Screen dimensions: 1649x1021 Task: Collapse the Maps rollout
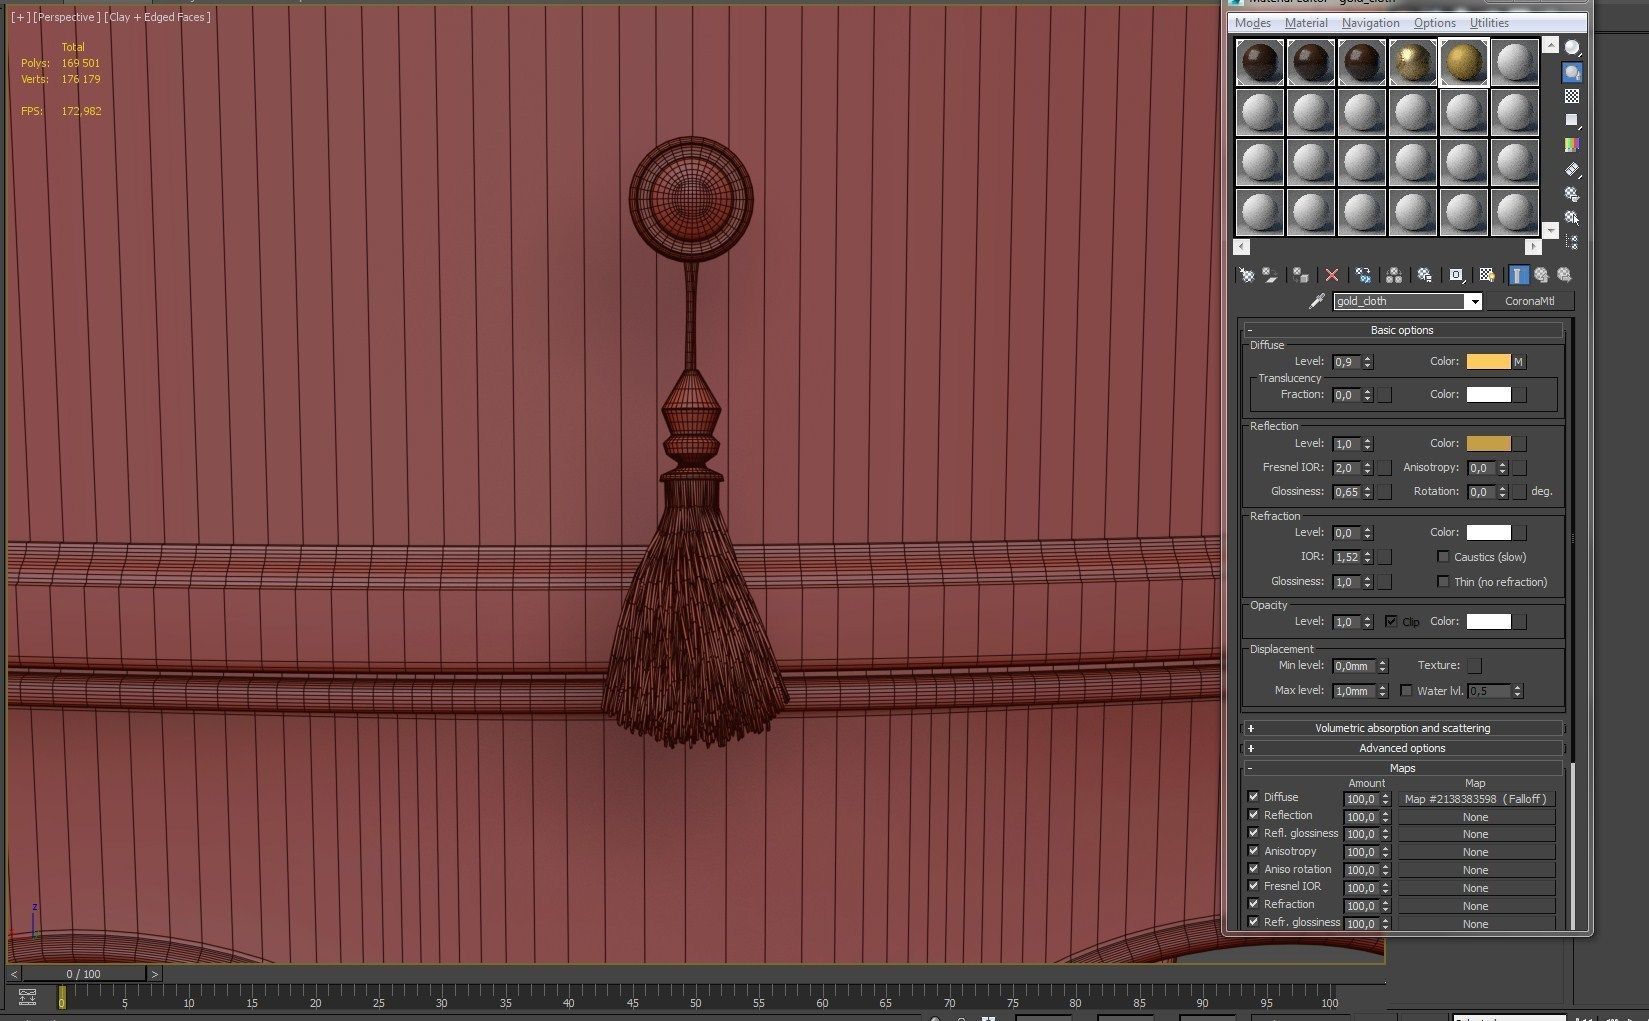pyautogui.click(x=1402, y=768)
